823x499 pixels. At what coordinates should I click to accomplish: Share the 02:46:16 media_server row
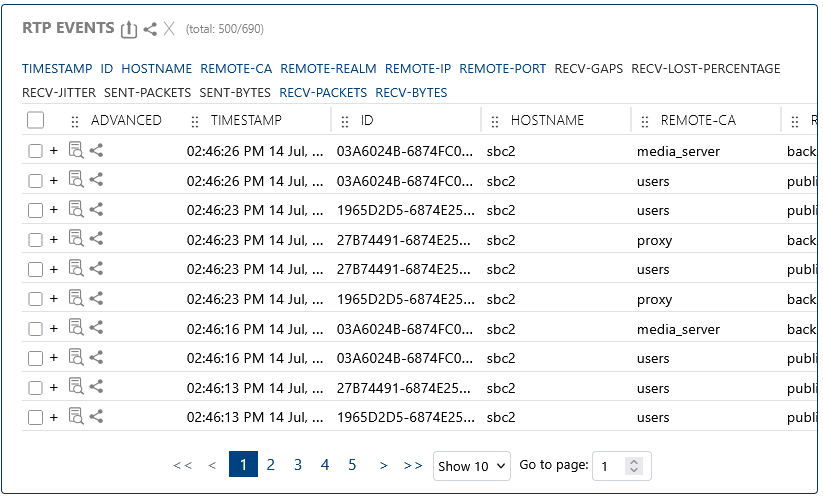[96, 328]
